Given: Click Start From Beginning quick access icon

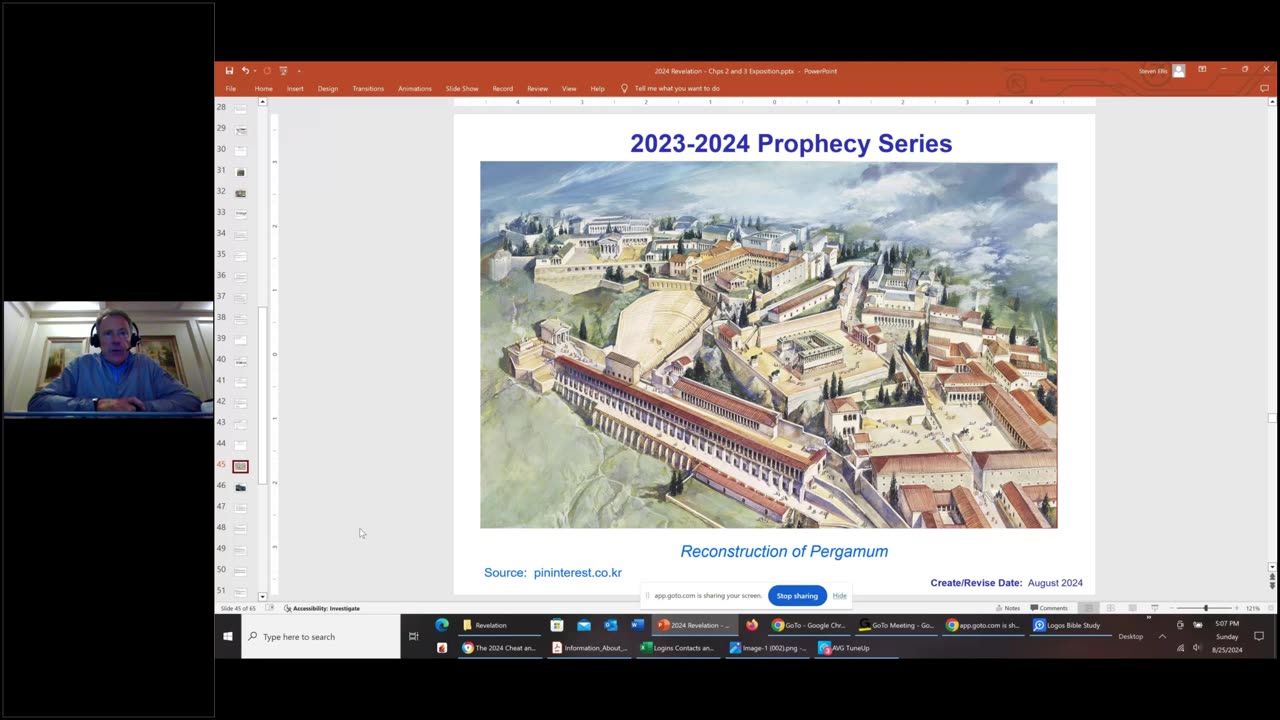Looking at the screenshot, I should 284,71.
